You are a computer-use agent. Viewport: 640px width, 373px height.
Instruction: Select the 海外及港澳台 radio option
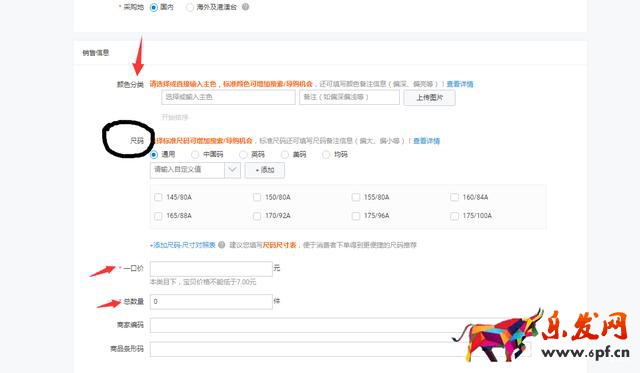pyautogui.click(x=190, y=7)
